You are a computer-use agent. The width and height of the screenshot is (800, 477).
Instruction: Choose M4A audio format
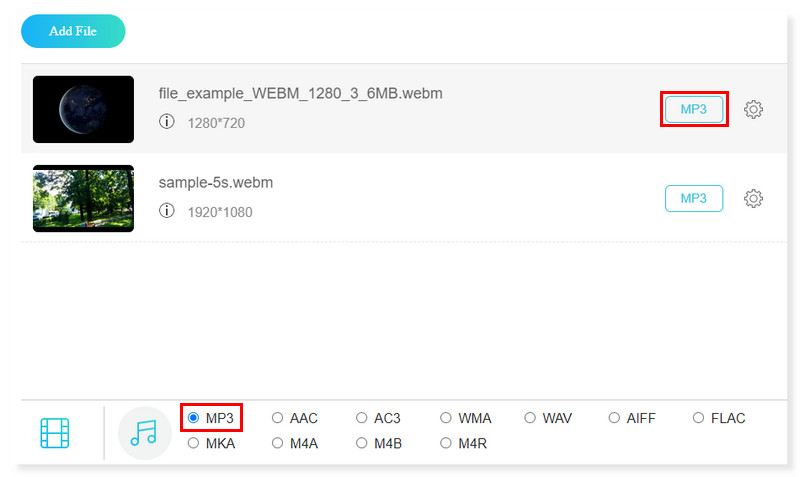coord(278,443)
